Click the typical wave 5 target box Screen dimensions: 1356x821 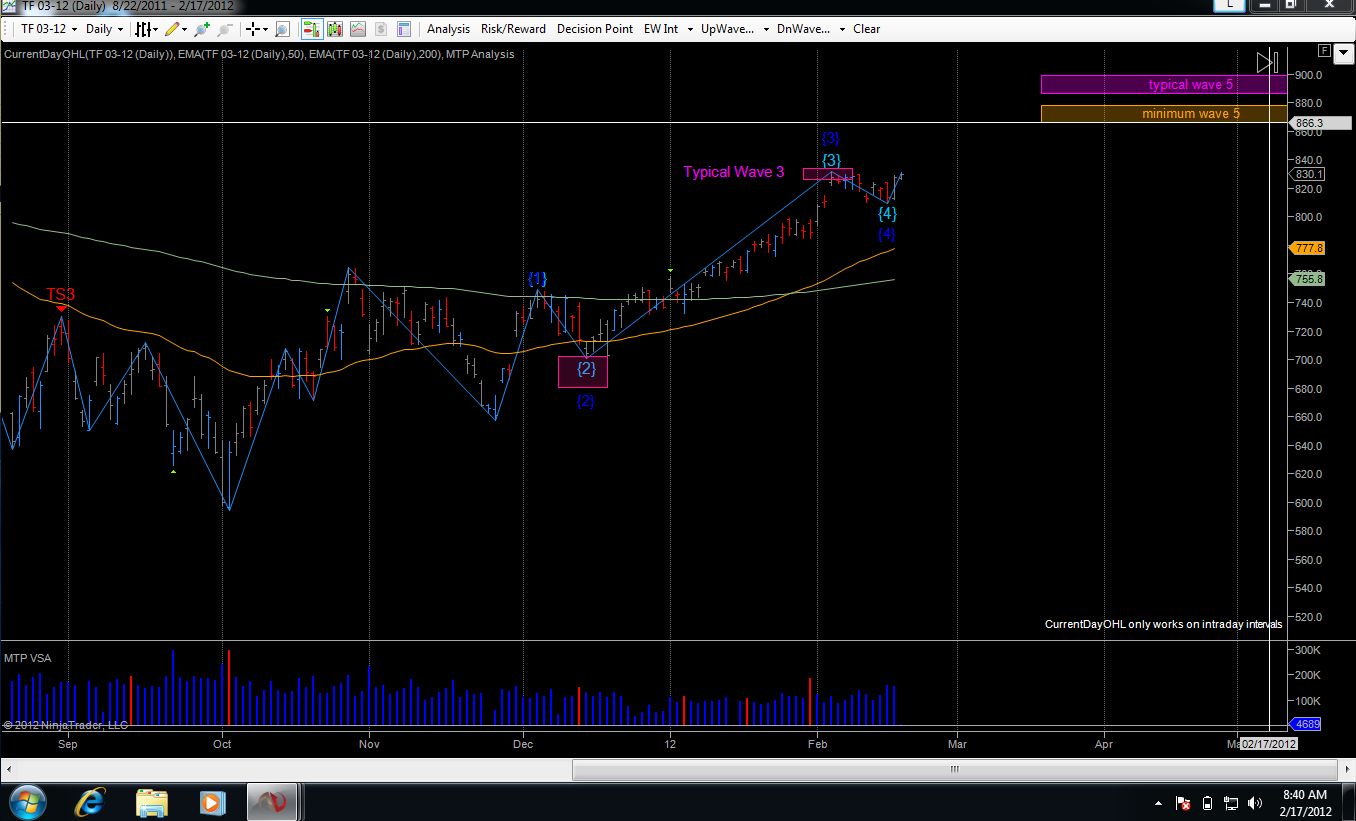click(x=1164, y=85)
